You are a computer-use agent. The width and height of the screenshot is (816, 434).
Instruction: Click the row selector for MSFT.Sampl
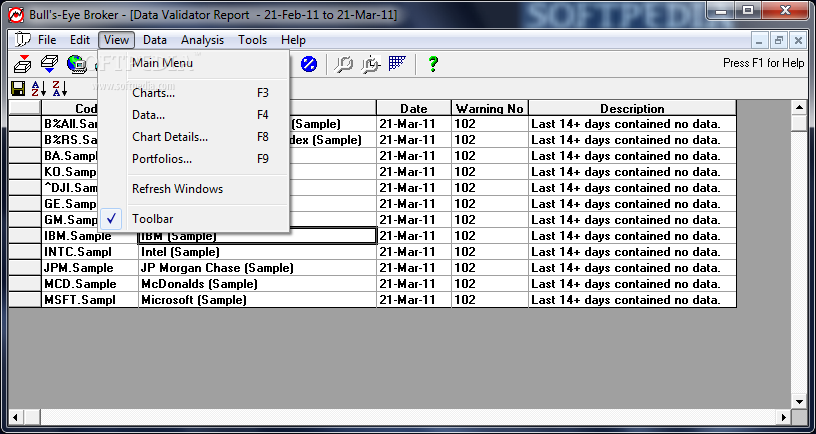(x=25, y=300)
